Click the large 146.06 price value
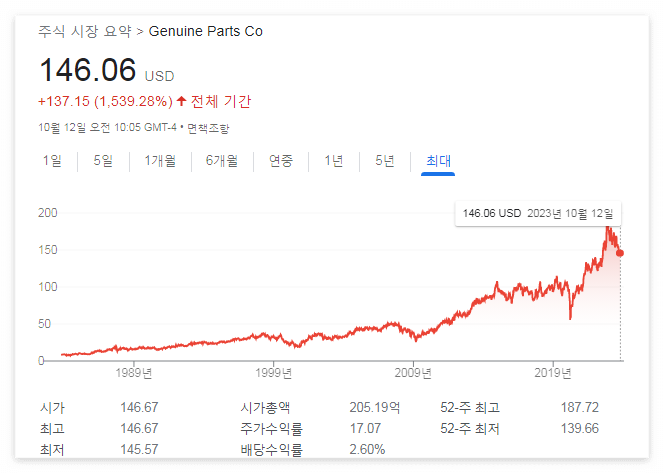The height and width of the screenshot is (473, 664). click(88, 70)
